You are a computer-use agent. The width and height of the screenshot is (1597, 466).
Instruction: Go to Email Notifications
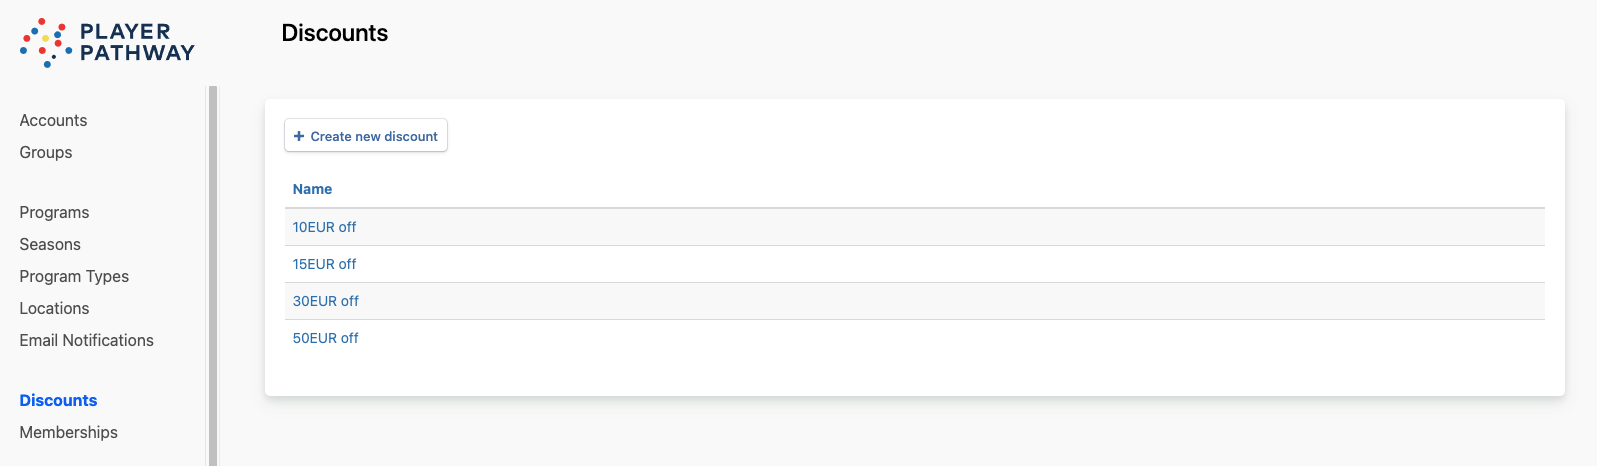pos(87,340)
